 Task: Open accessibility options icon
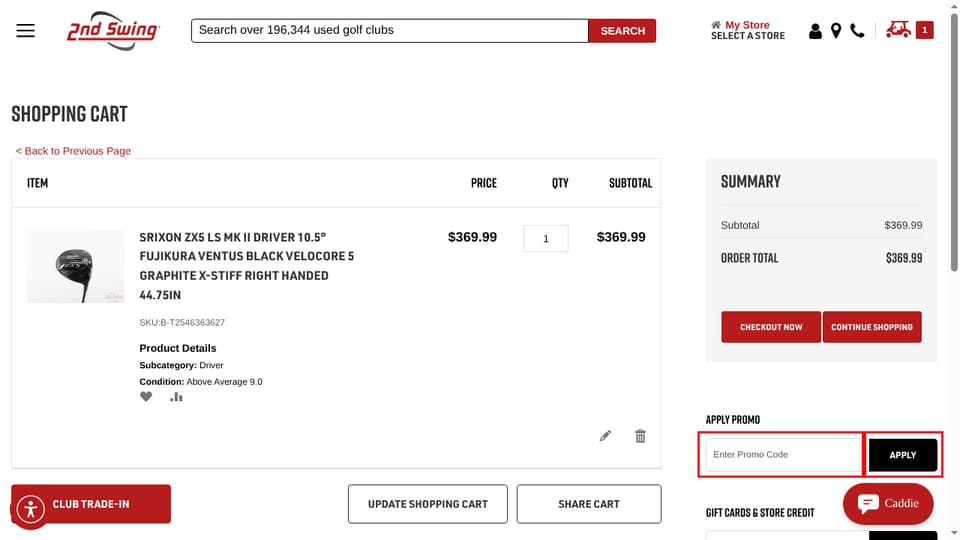point(31,509)
